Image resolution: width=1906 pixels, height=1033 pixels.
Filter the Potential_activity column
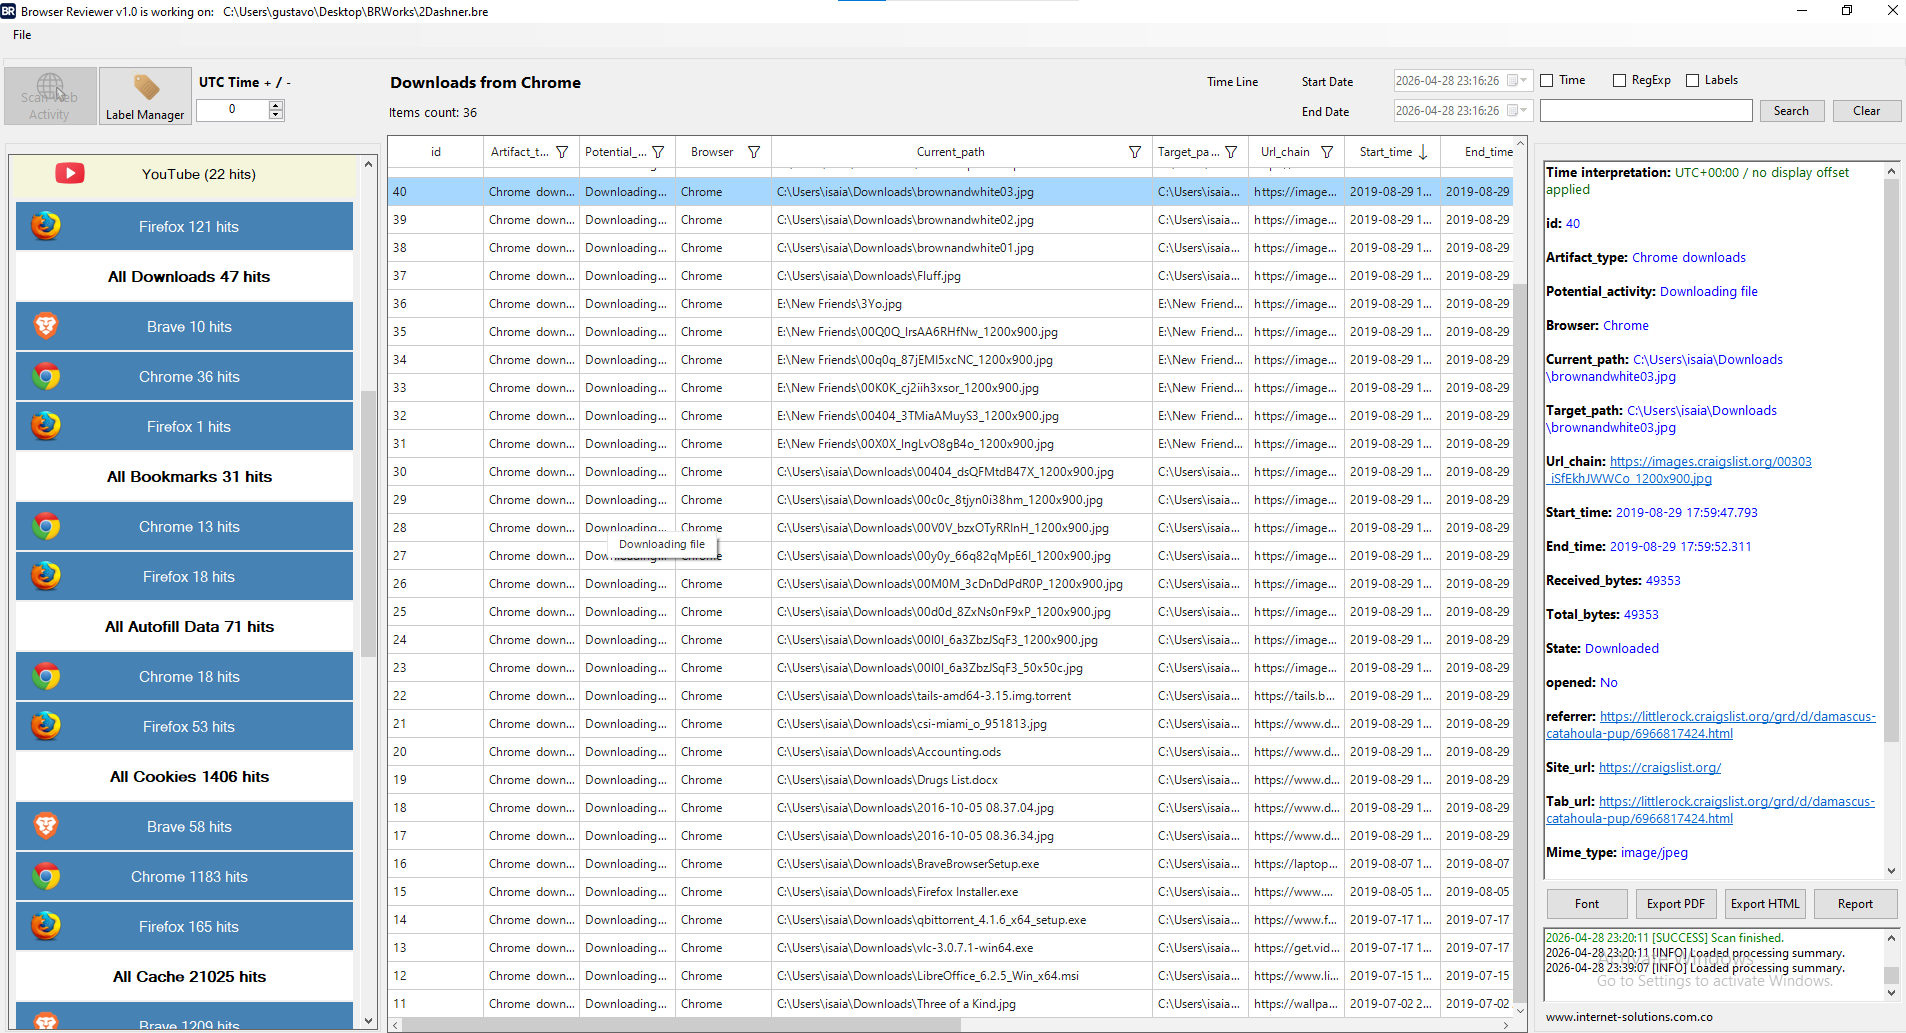coord(658,152)
